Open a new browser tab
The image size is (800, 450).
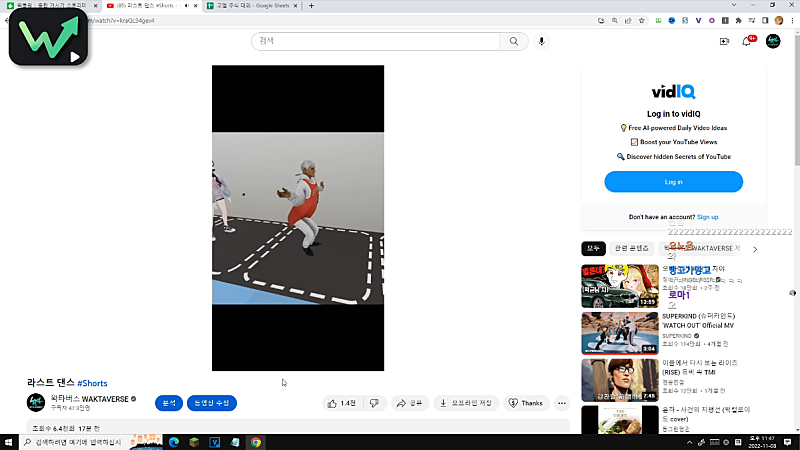coord(311,6)
